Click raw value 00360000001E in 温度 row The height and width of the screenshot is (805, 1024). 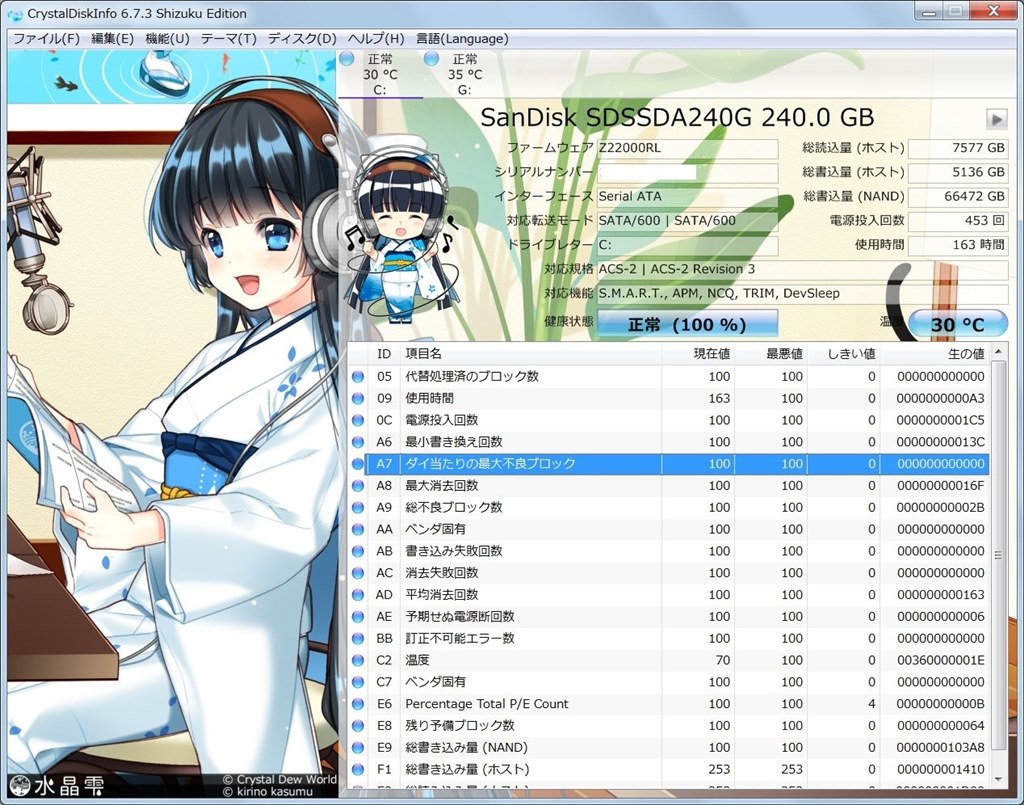pos(940,661)
